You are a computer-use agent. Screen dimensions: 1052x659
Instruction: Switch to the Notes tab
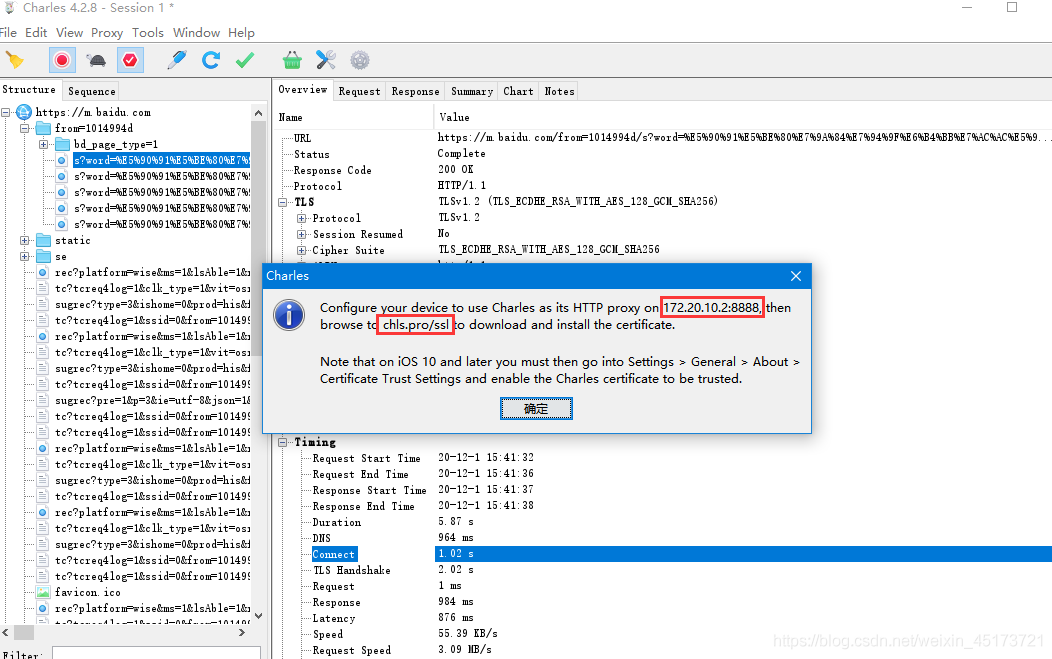click(x=560, y=91)
